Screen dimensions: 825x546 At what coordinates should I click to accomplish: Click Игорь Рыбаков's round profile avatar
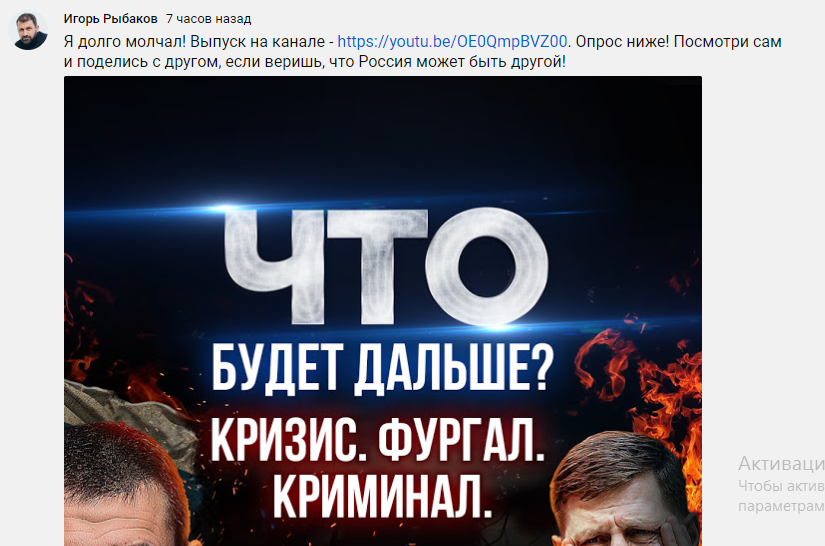point(28,31)
